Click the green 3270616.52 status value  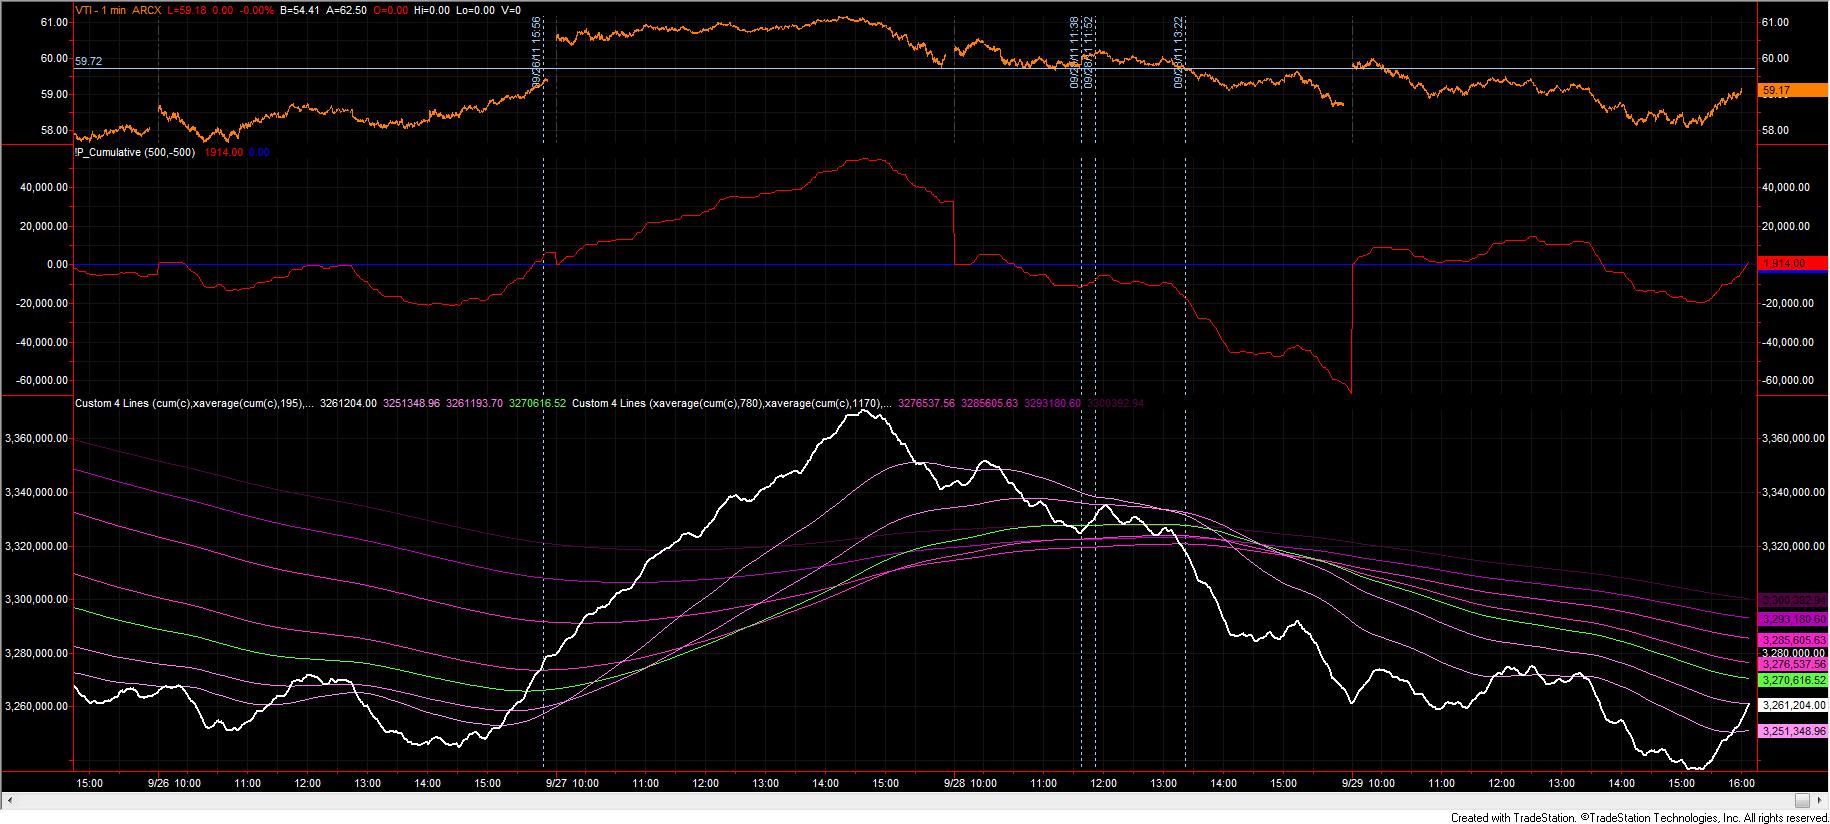(x=537, y=403)
